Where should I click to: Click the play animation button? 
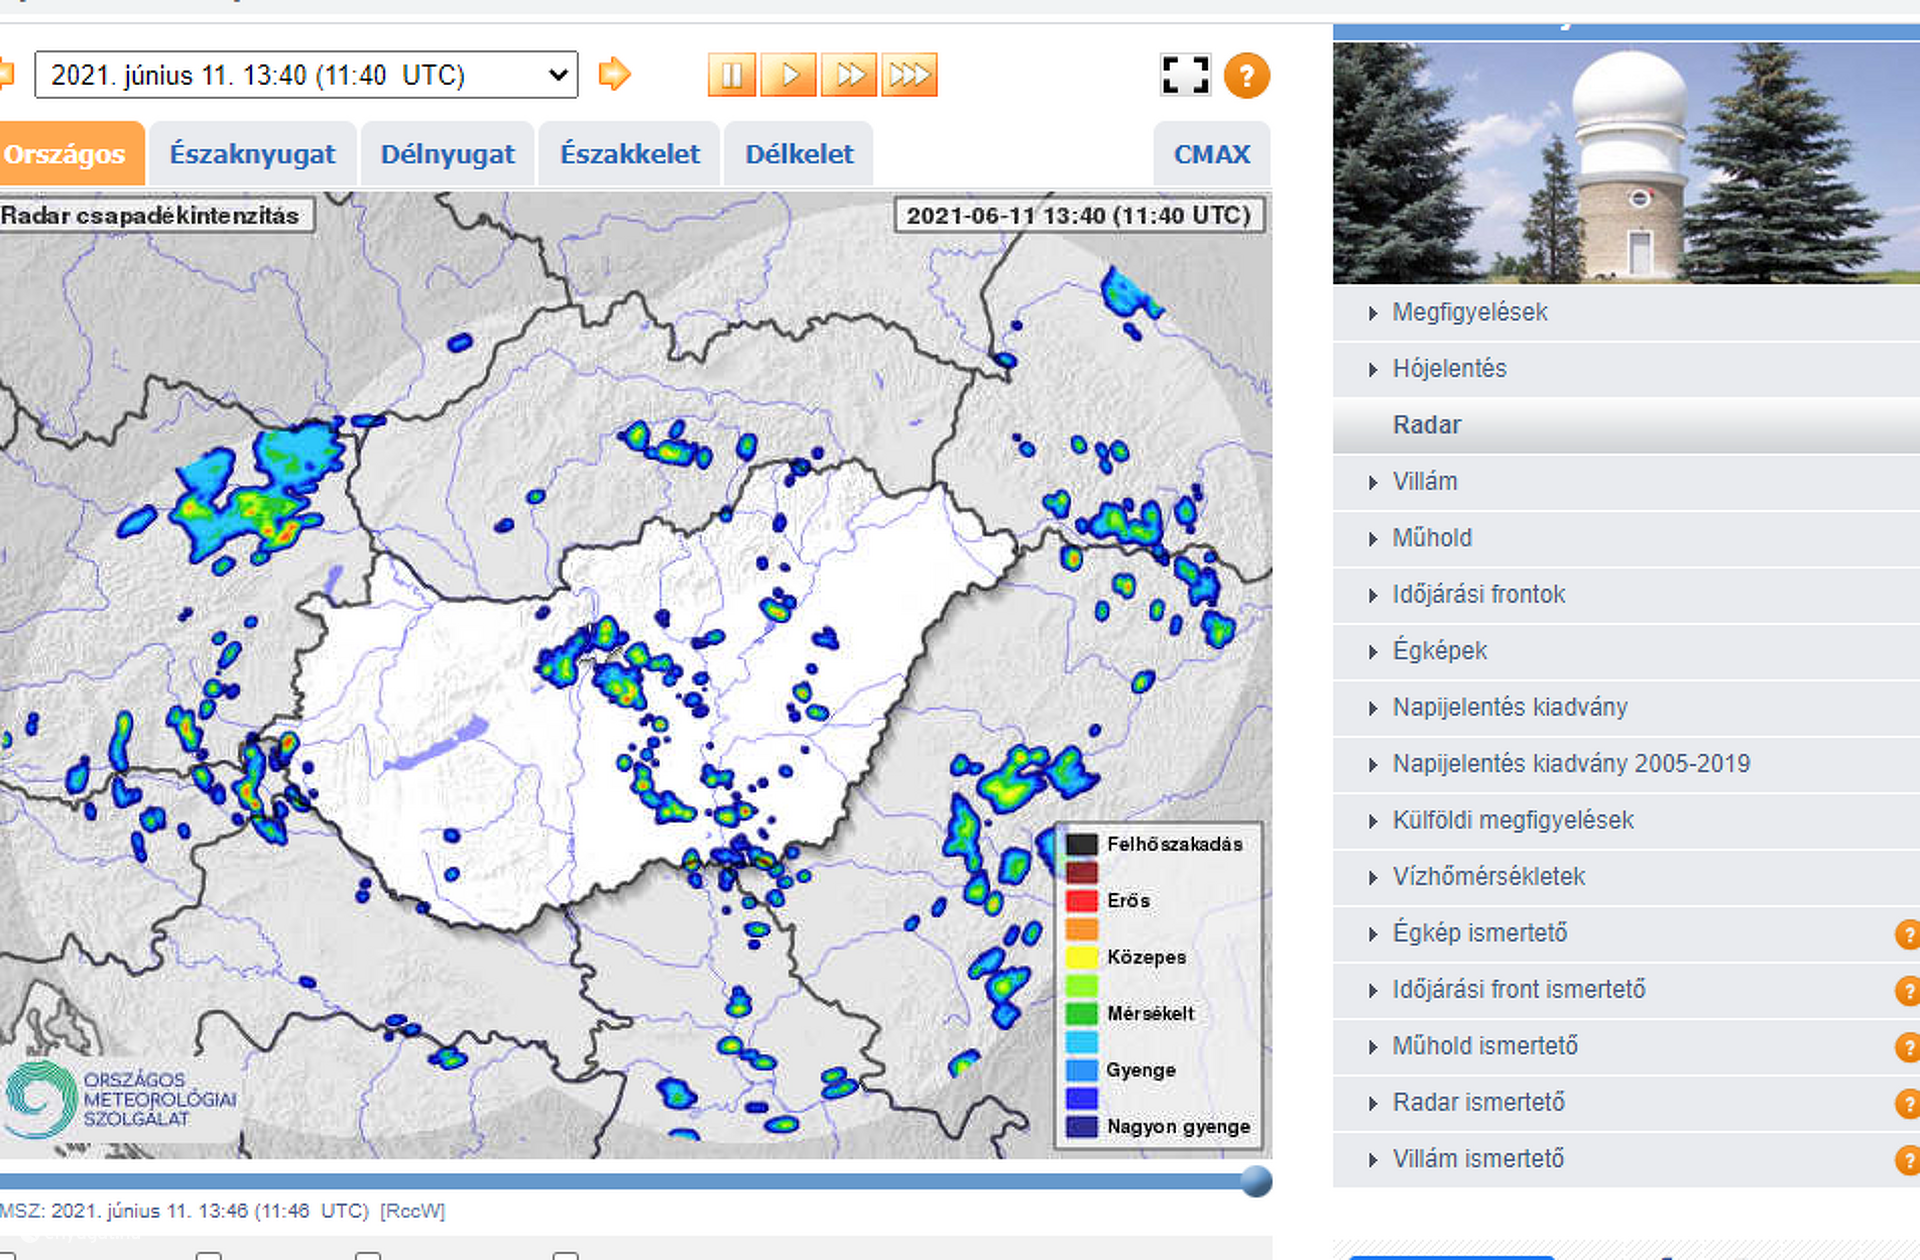coord(790,75)
